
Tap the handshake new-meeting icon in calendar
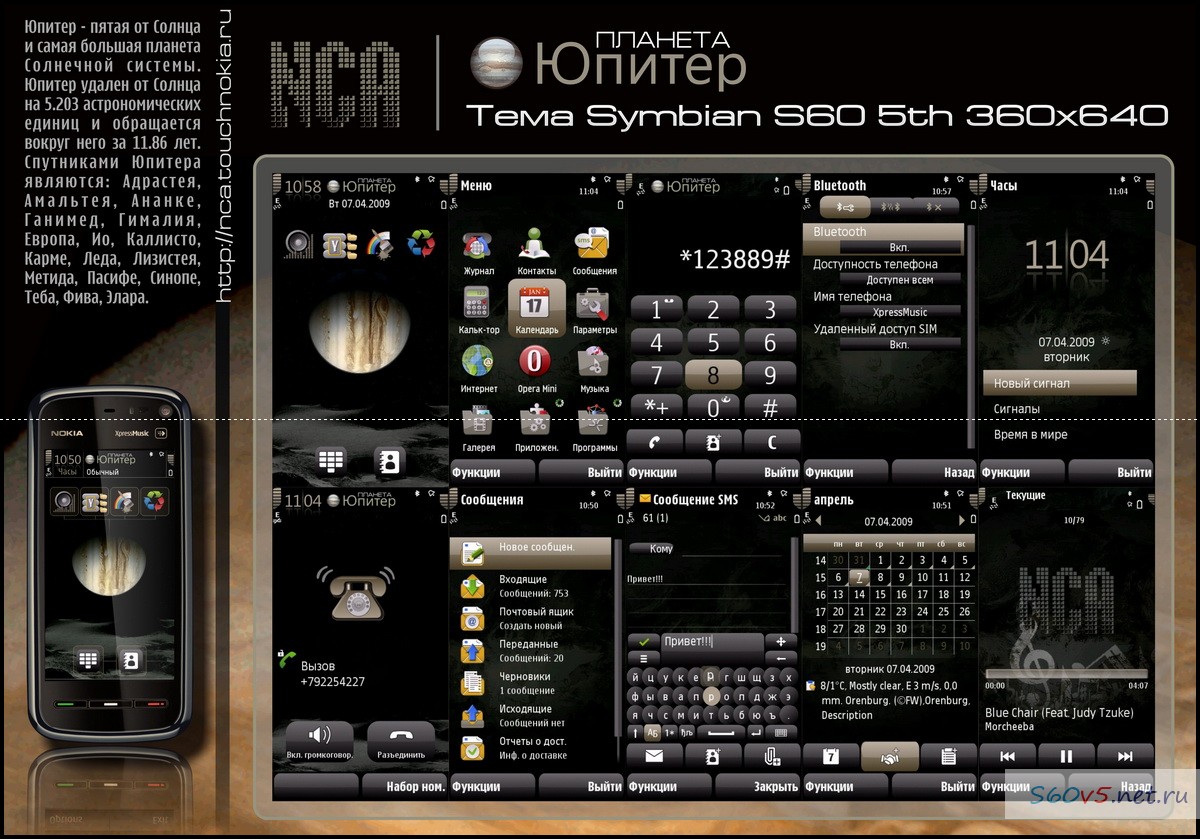(x=889, y=757)
